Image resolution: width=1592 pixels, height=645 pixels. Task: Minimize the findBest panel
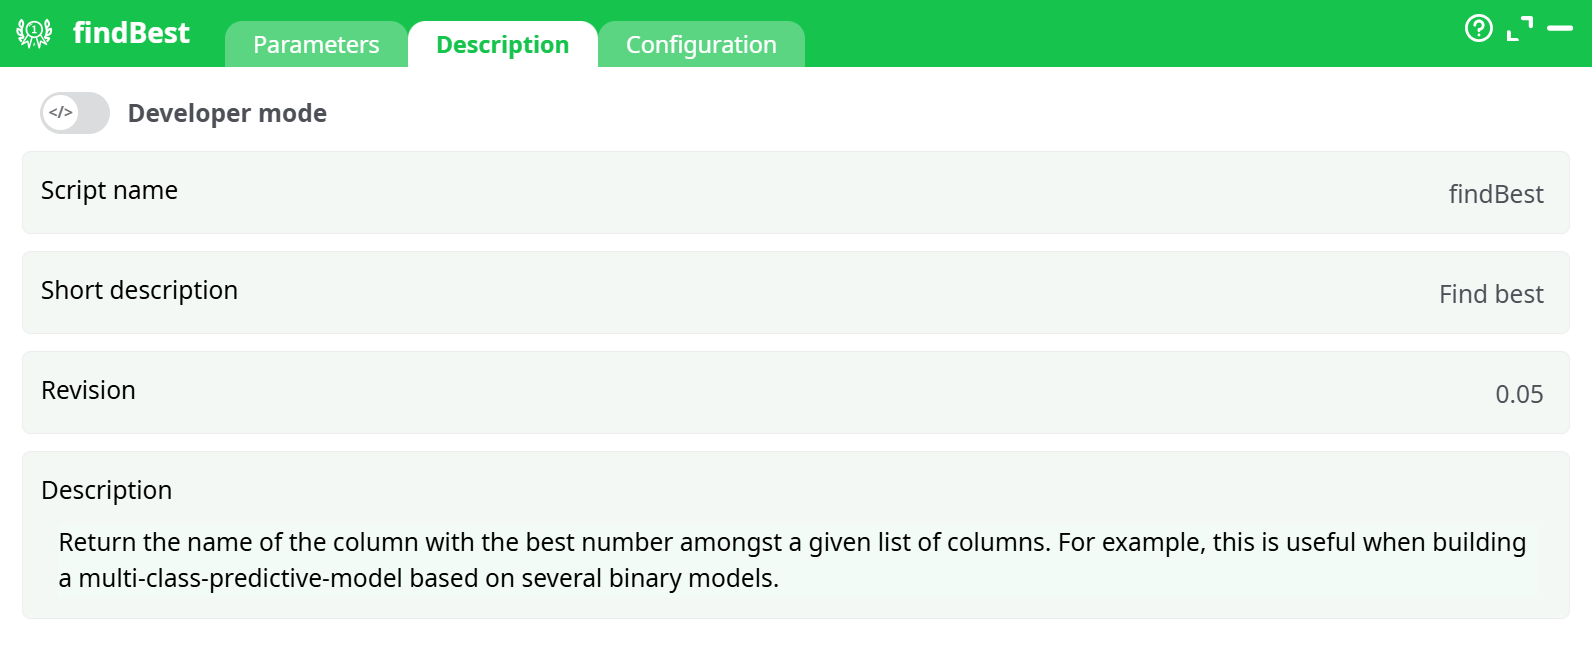[1560, 29]
